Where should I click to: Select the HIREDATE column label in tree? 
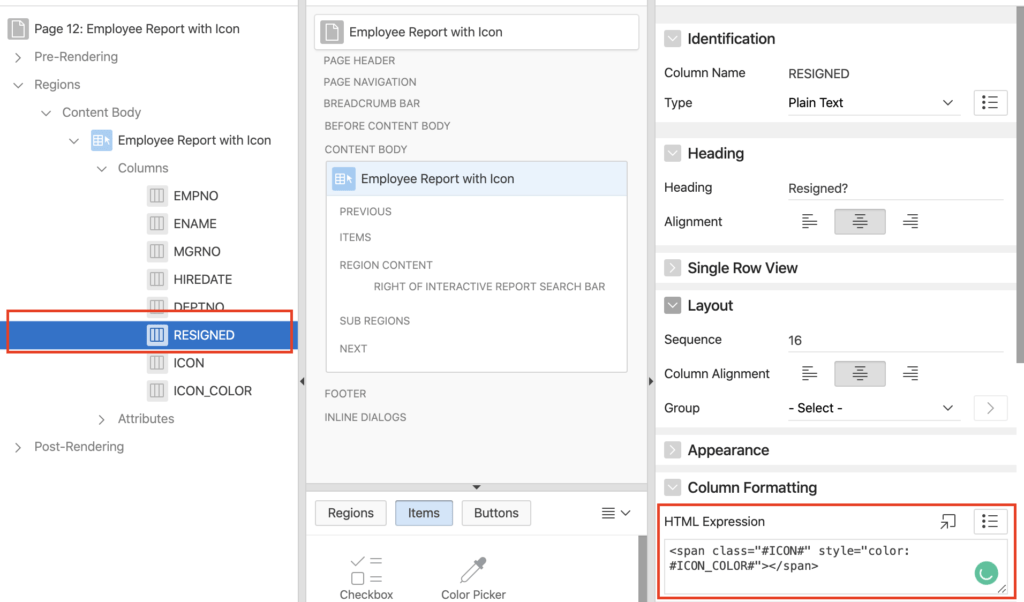click(x=202, y=279)
